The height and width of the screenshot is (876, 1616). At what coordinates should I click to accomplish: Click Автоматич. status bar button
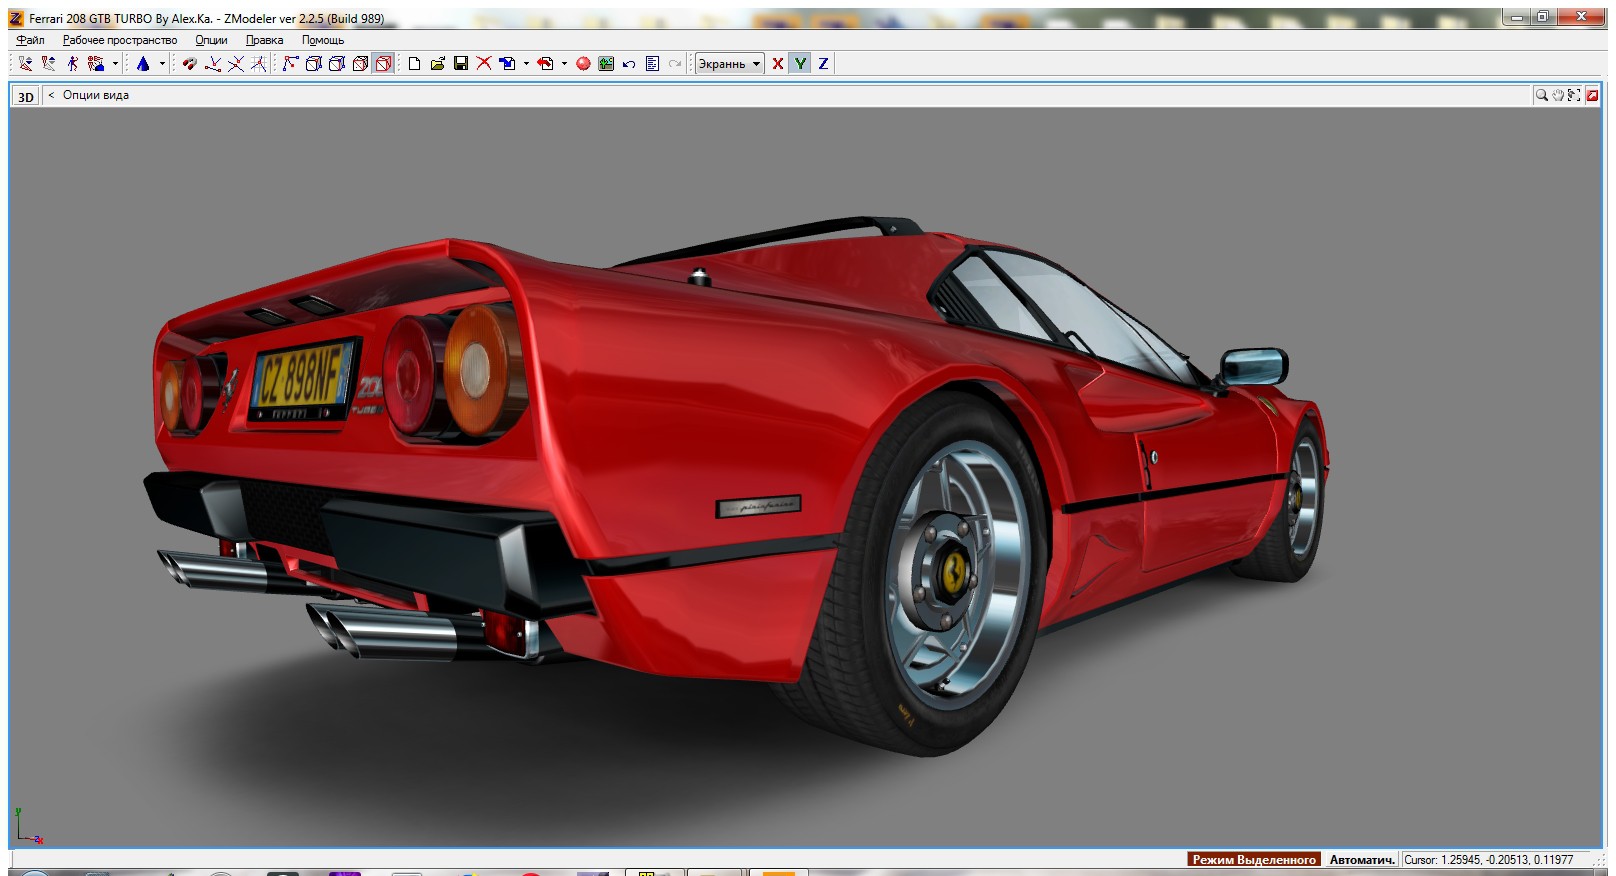pyautogui.click(x=1361, y=860)
